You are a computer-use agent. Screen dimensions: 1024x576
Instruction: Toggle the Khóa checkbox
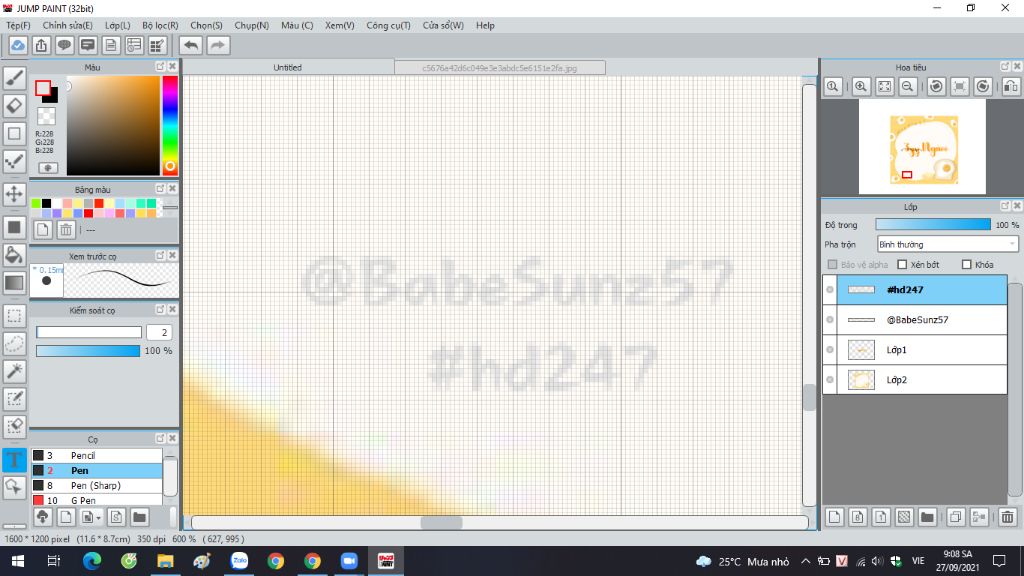[x=967, y=264]
